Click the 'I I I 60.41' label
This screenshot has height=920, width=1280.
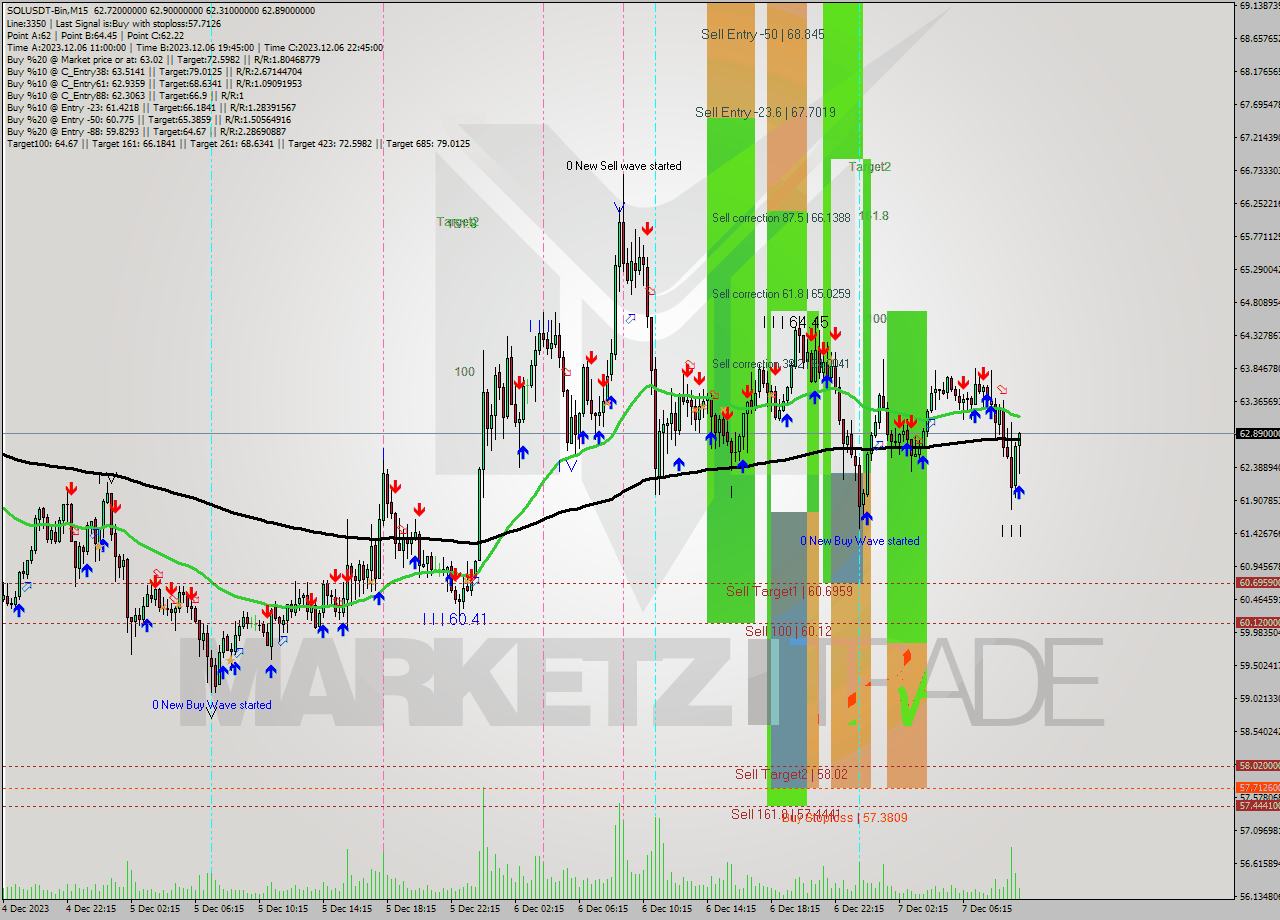coord(454,619)
